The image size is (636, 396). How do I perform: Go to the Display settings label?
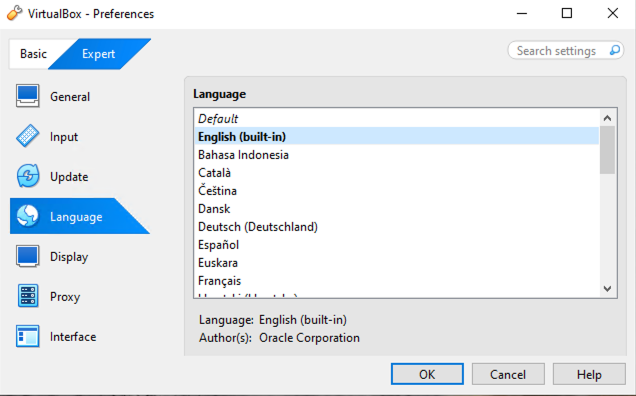tap(69, 257)
